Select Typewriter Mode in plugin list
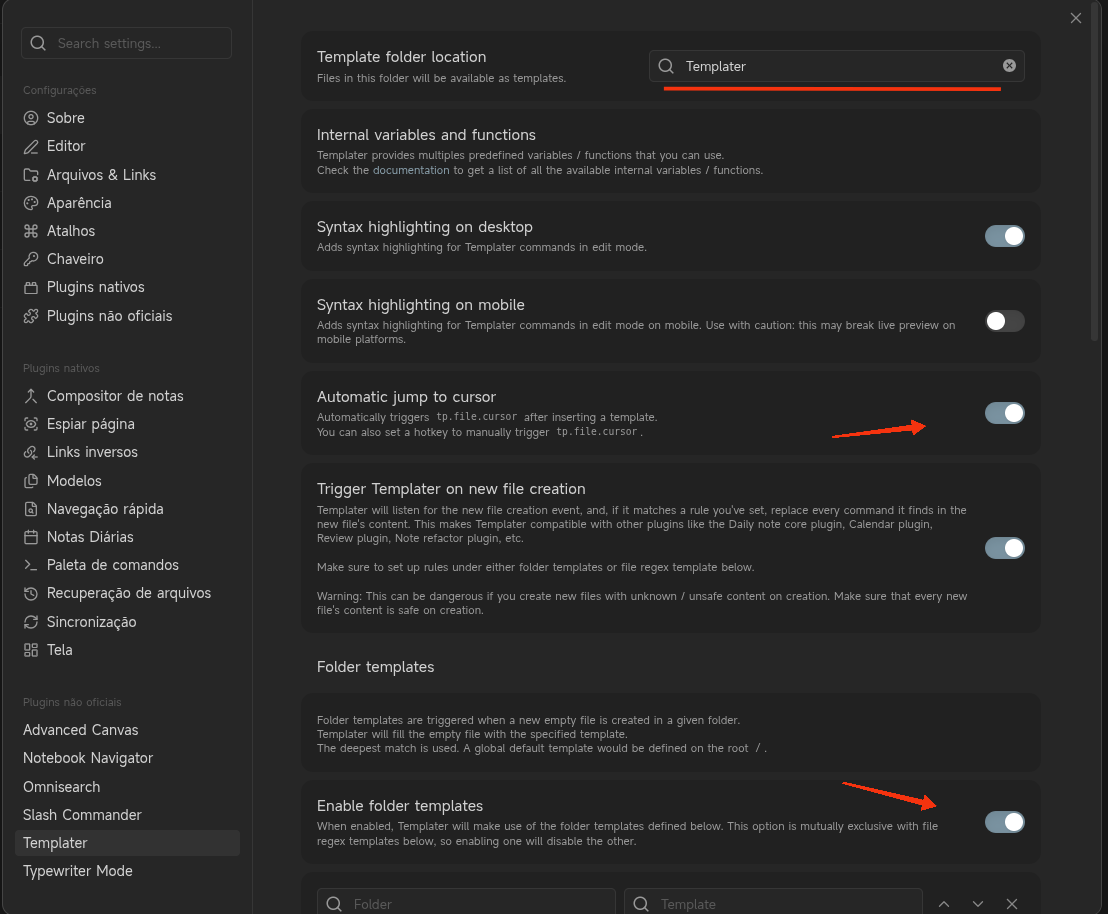 (x=78, y=871)
